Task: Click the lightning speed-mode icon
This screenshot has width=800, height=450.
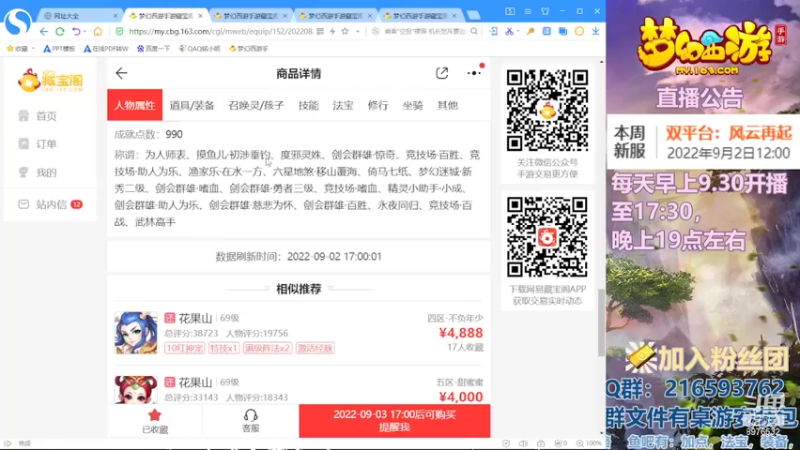Action: pyautogui.click(x=332, y=32)
